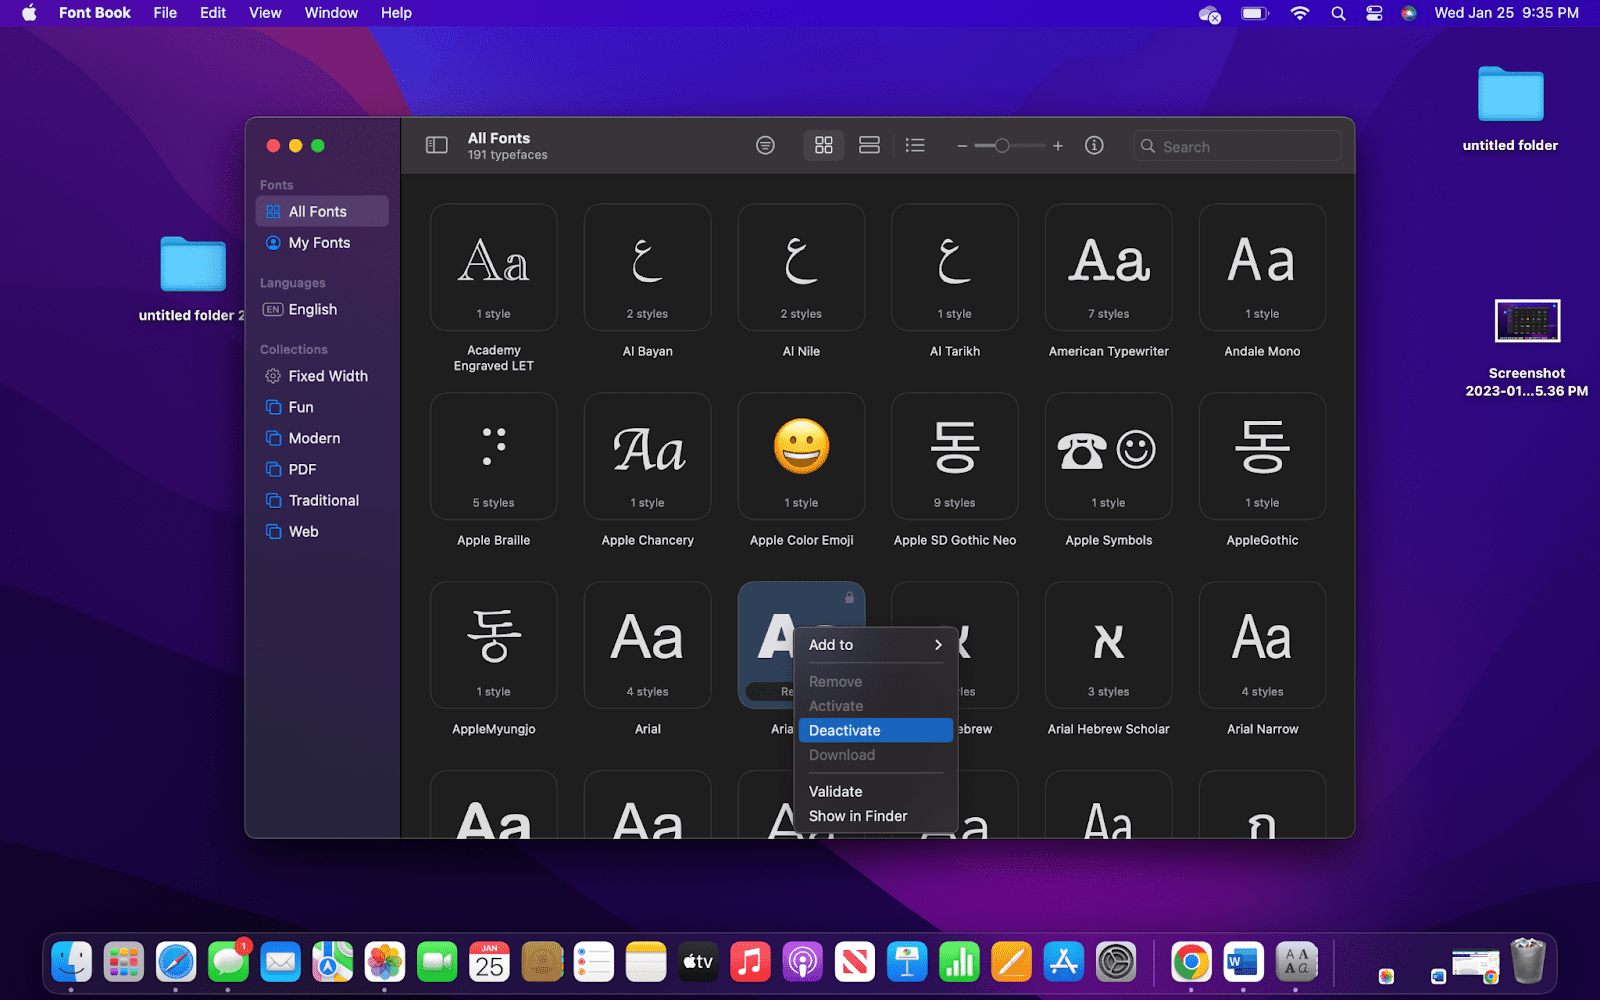1600x1000 pixels.
Task: Select All Fonts in the sidebar
Action: 322,211
